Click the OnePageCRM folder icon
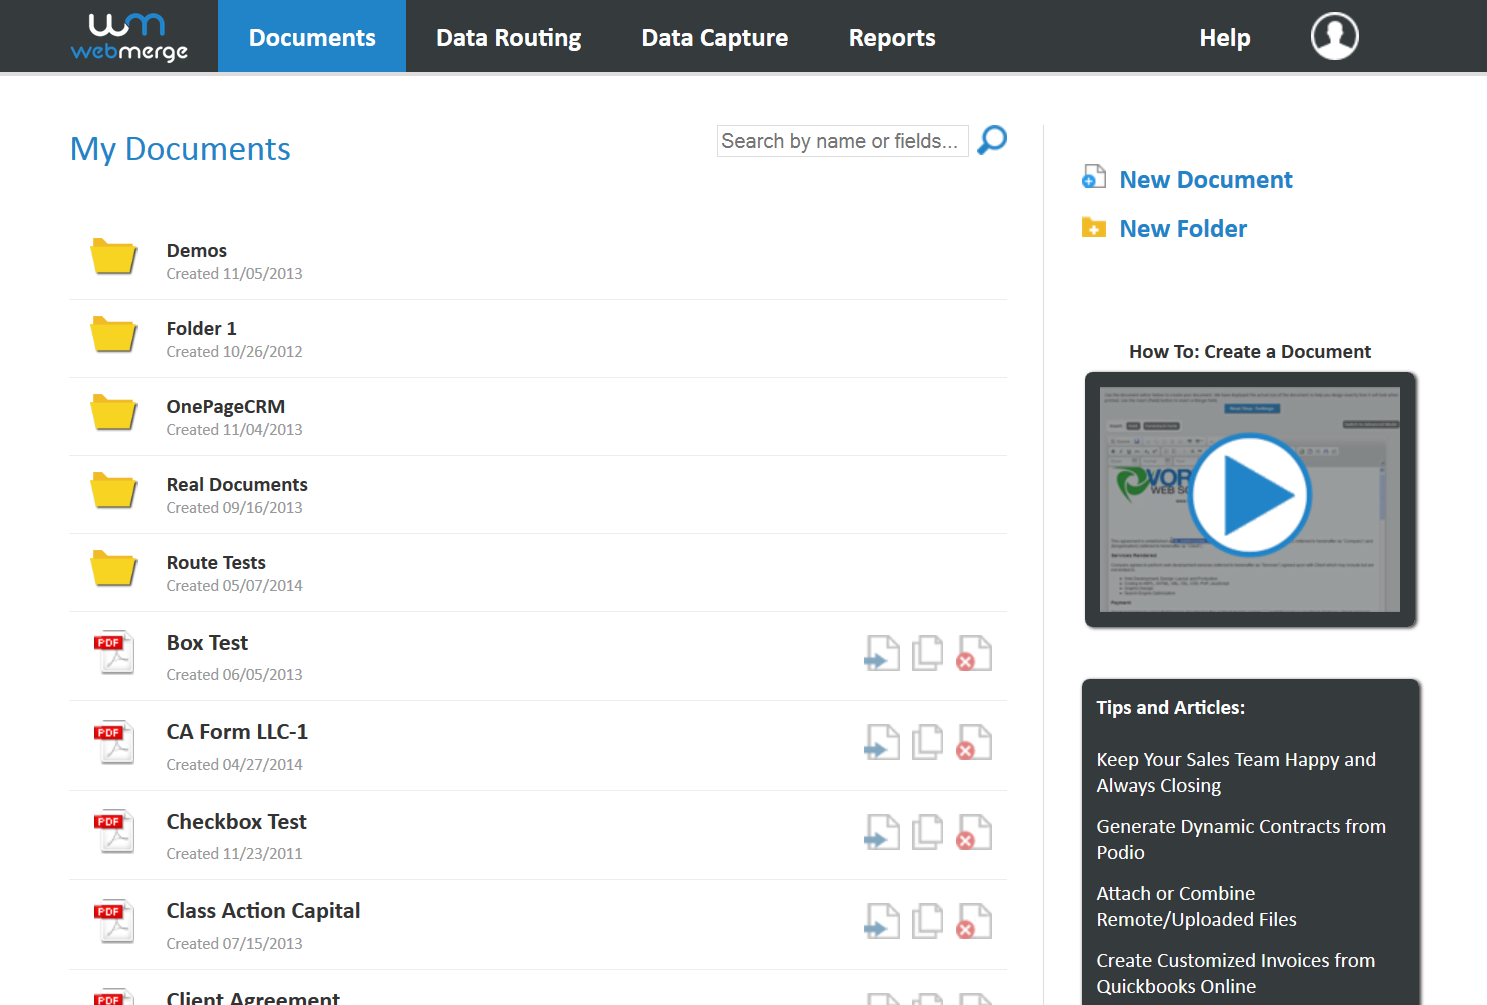The height and width of the screenshot is (1005, 1487). coord(114,413)
